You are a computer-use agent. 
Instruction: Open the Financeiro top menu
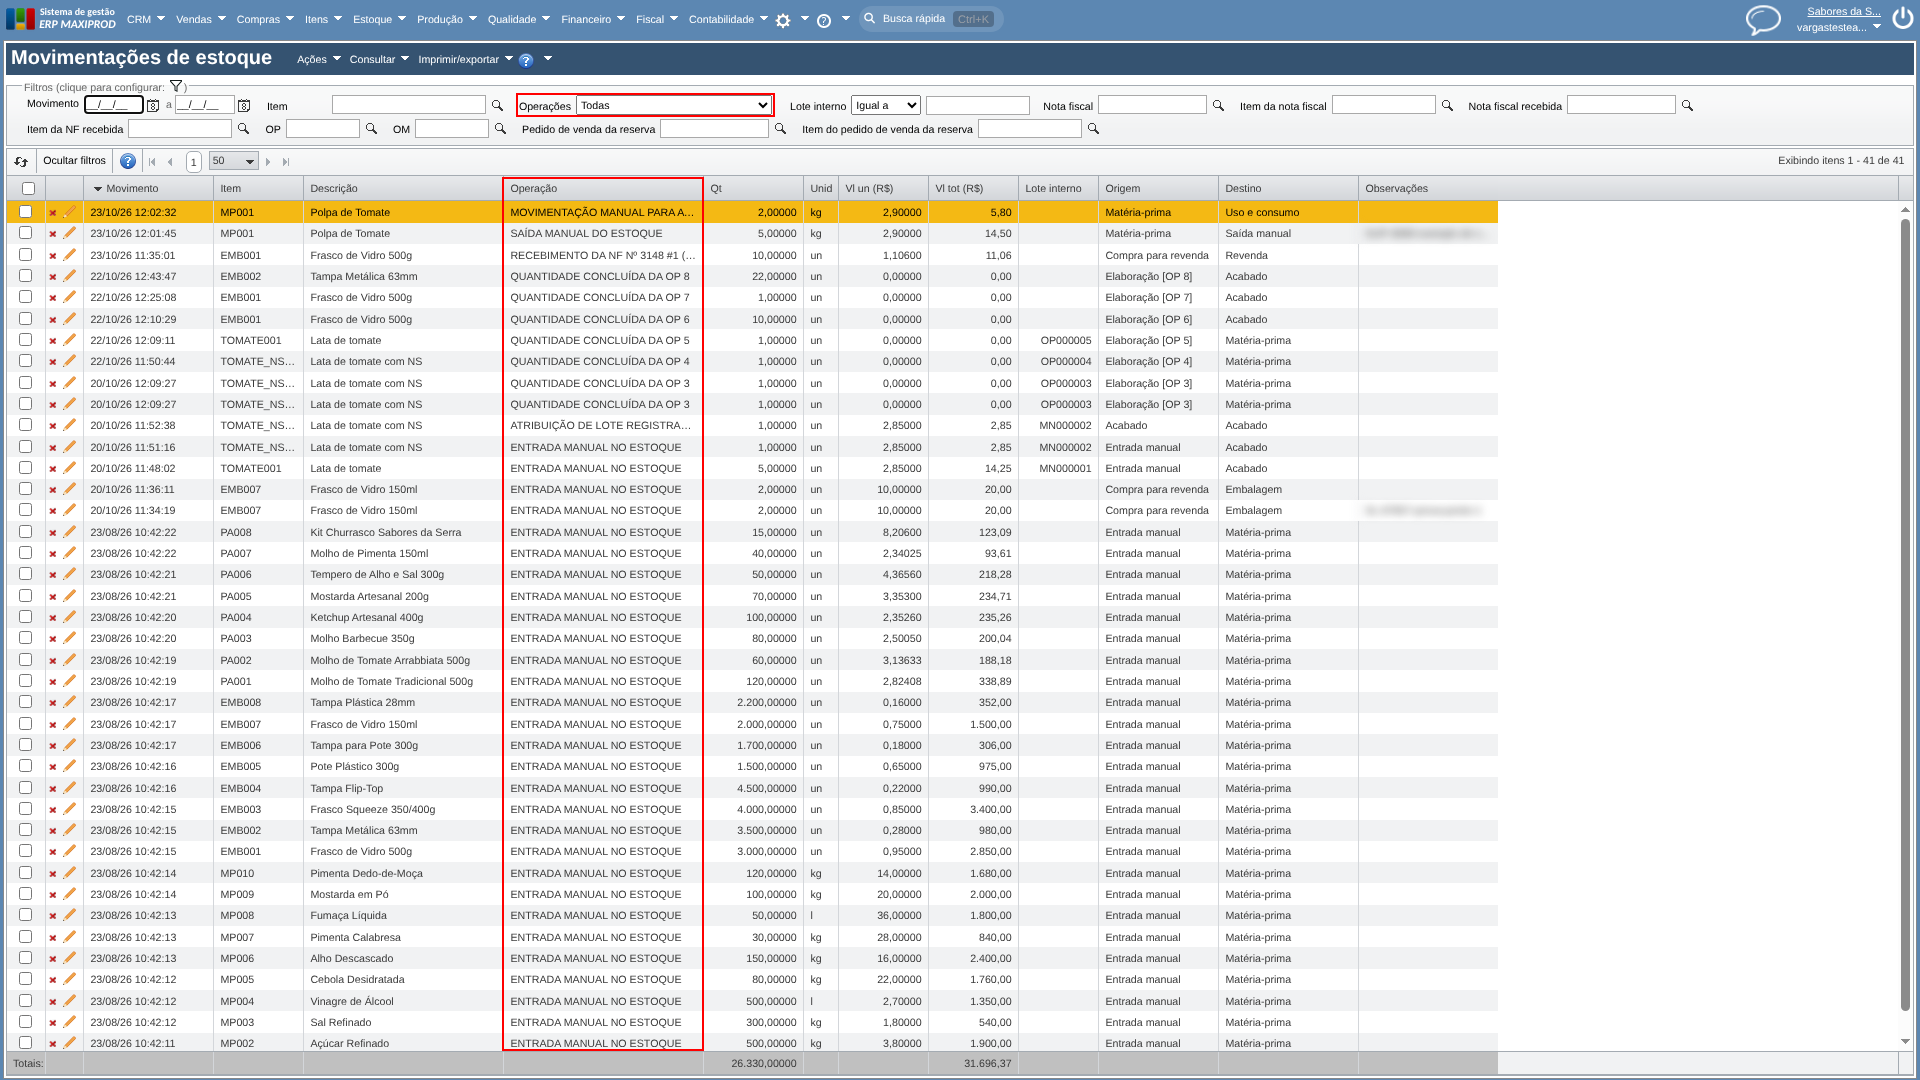point(593,19)
